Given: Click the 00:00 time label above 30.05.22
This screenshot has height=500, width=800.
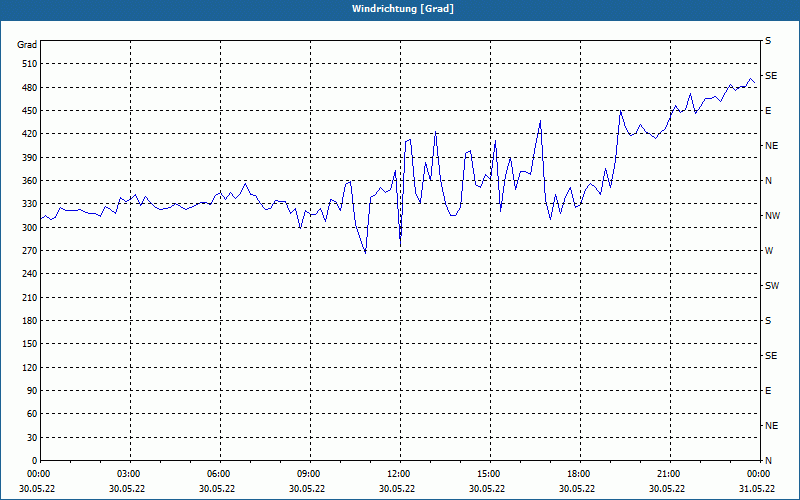Looking at the screenshot, I should tap(37, 474).
